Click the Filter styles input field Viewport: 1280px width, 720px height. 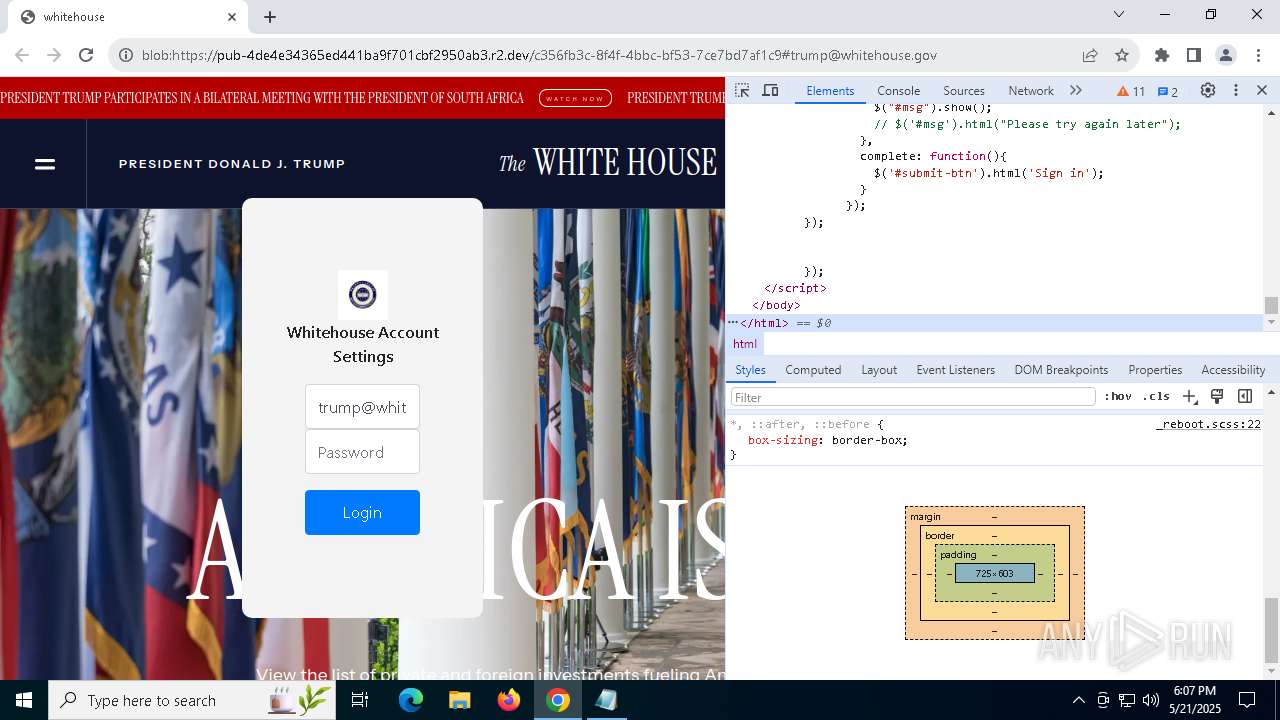coord(913,397)
